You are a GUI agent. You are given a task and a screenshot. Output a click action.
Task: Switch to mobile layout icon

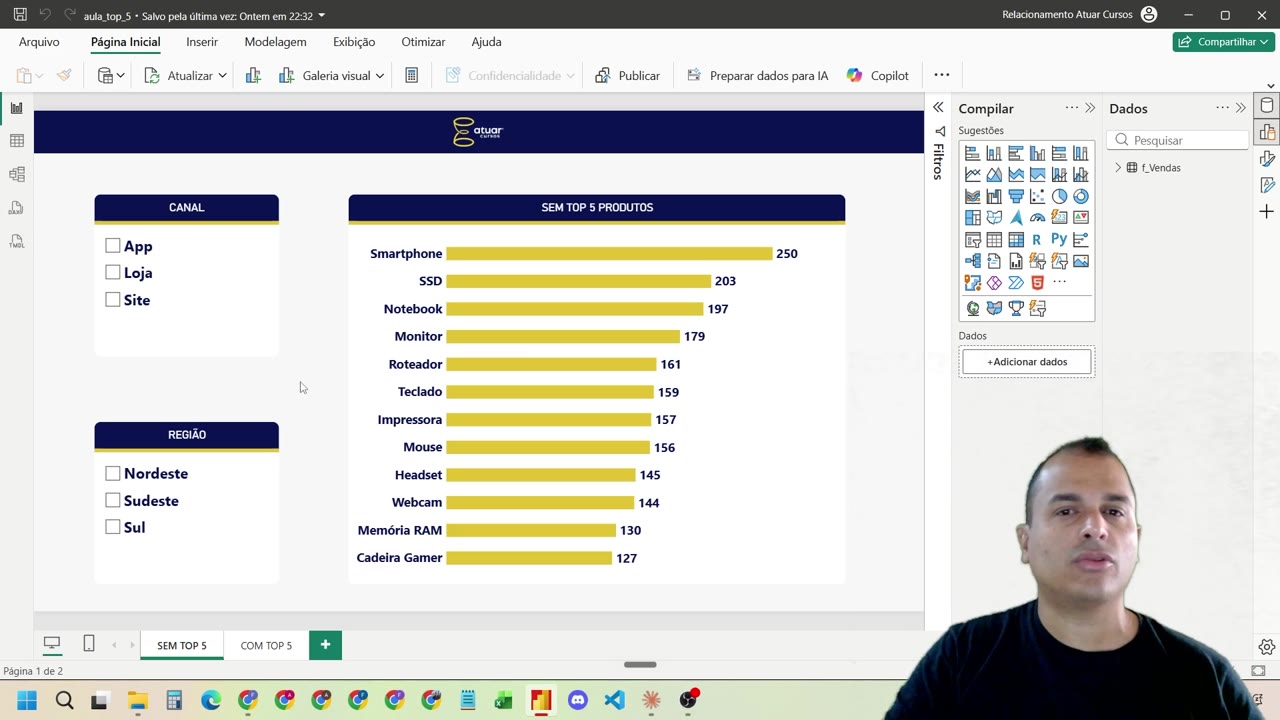(89, 644)
